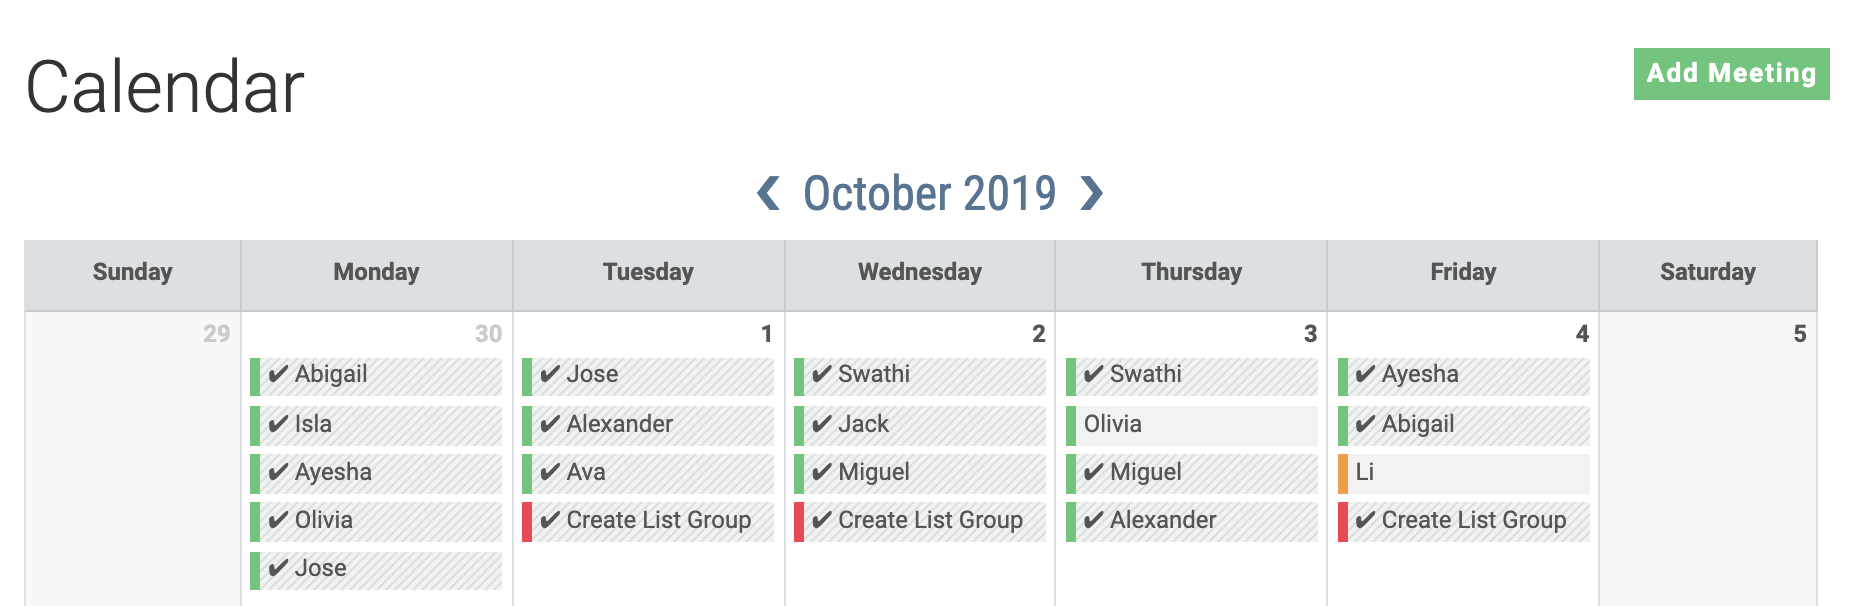Open Wednesday's Create List Group entry
1860x606 pixels.
[917, 520]
